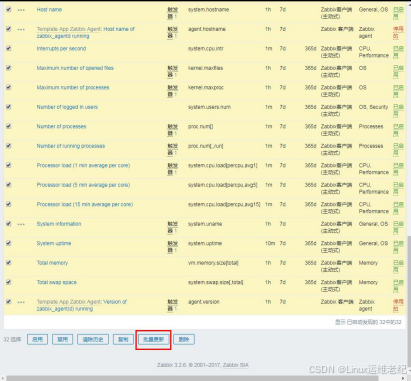Open triggers link in Host name row
Screen dimensions: 411x381
click(x=172, y=13)
